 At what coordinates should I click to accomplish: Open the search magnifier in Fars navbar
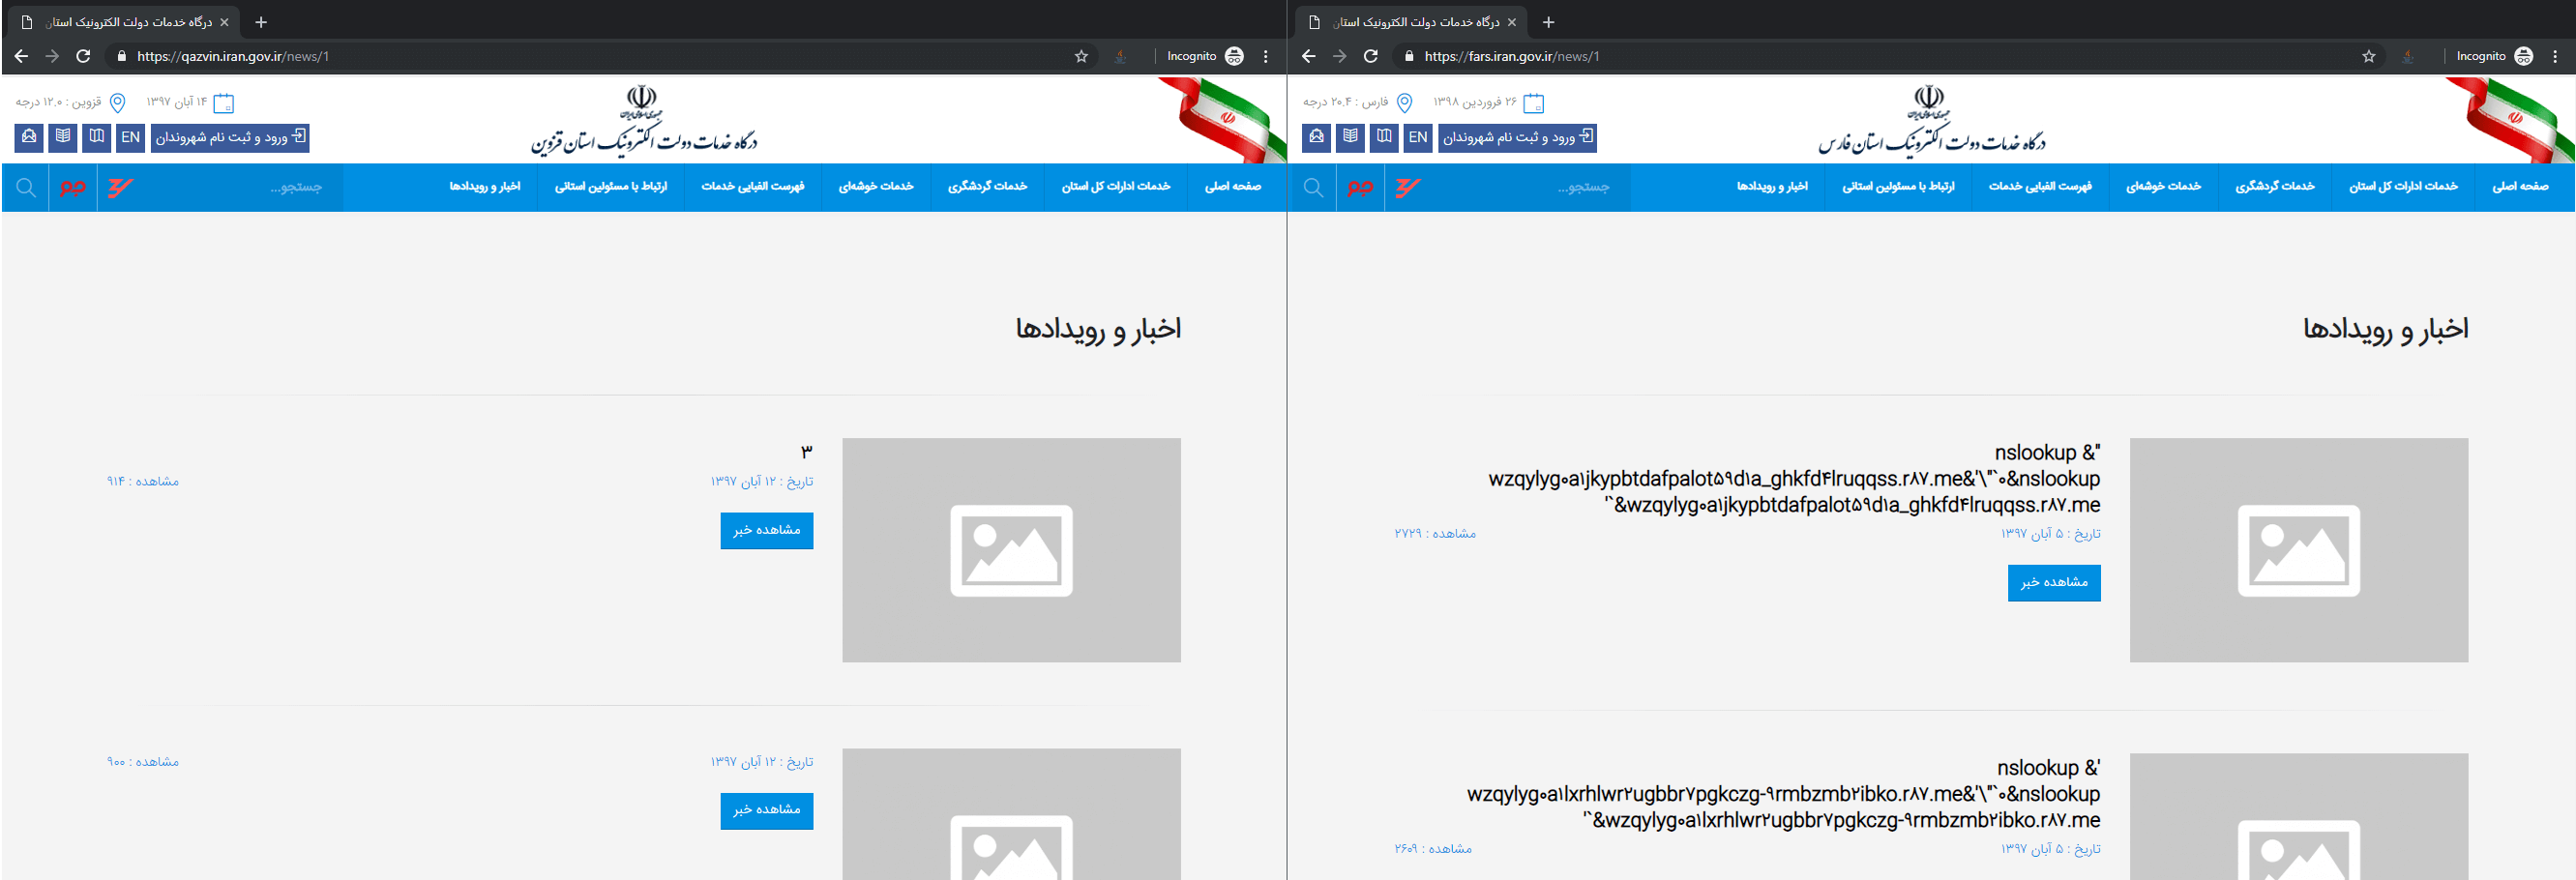pyautogui.click(x=1313, y=187)
